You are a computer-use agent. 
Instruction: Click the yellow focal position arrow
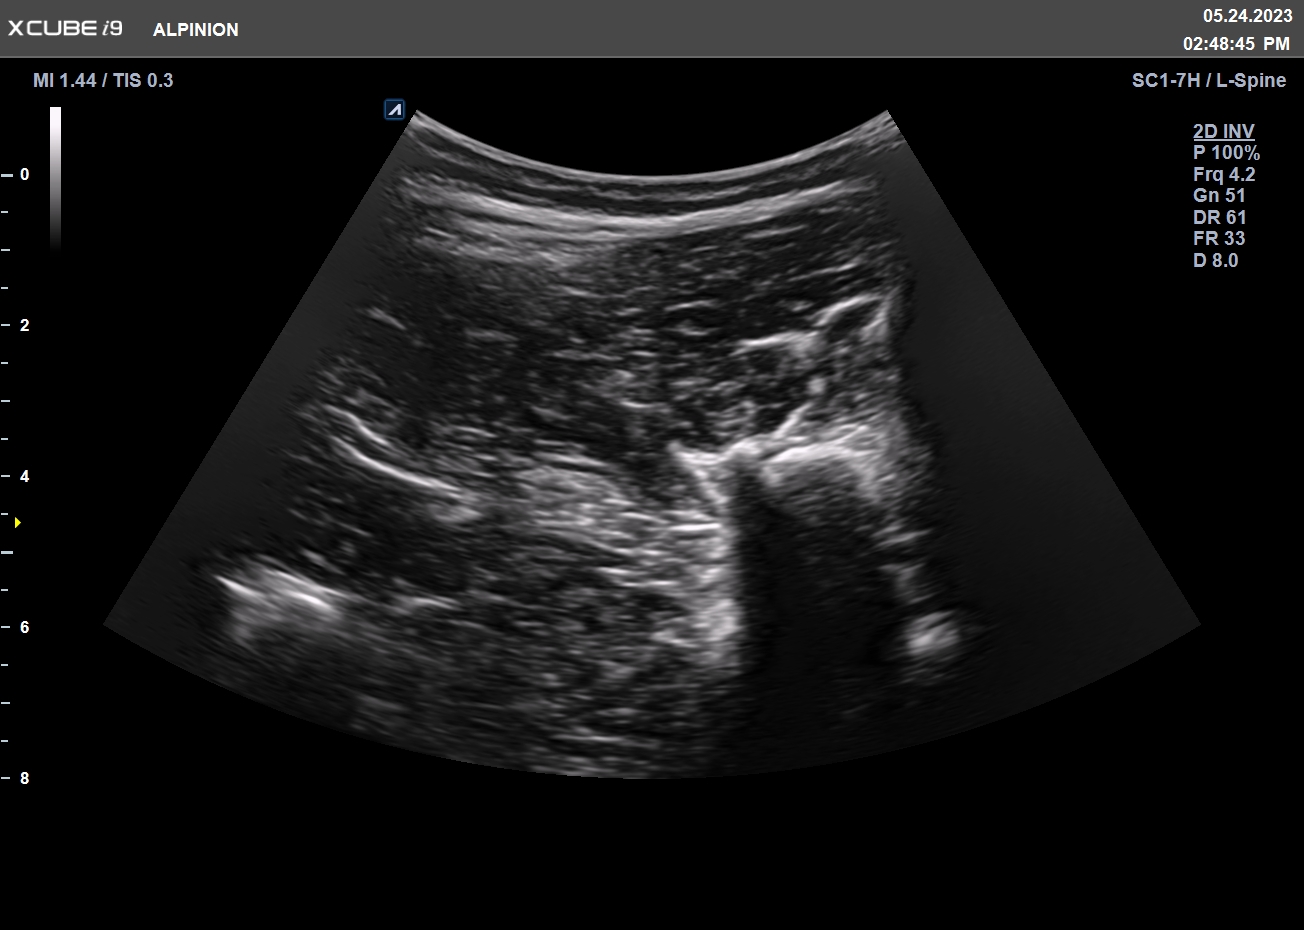point(17,522)
